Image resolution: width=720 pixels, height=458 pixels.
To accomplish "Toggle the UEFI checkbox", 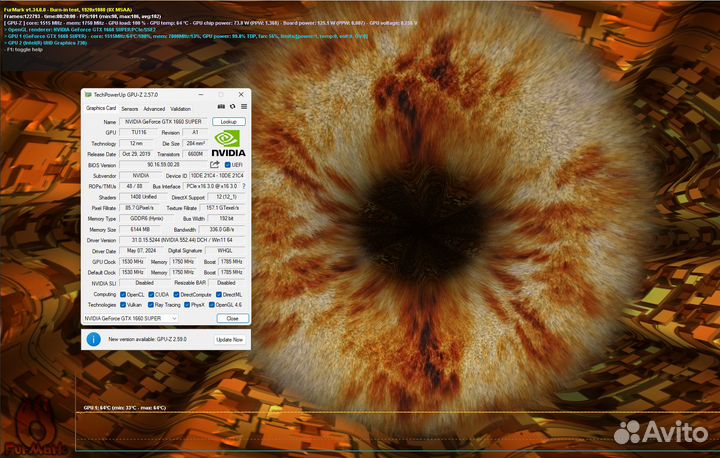I will [x=227, y=164].
